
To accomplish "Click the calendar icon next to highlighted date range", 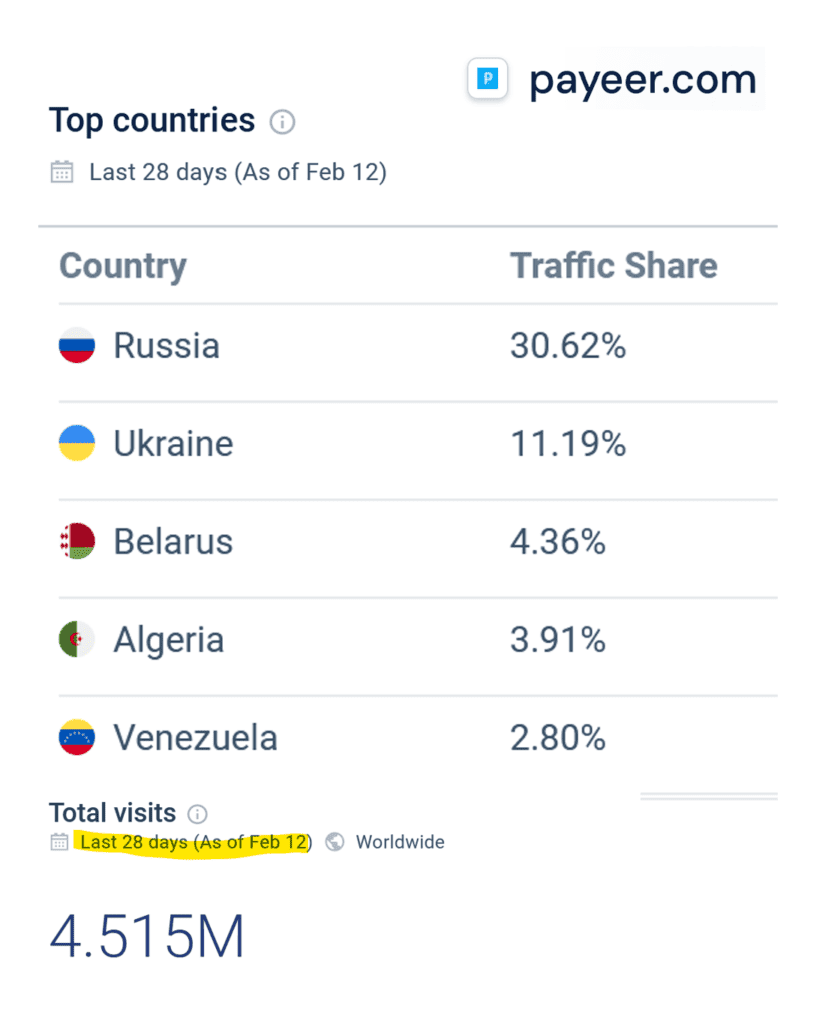I will coord(59,842).
